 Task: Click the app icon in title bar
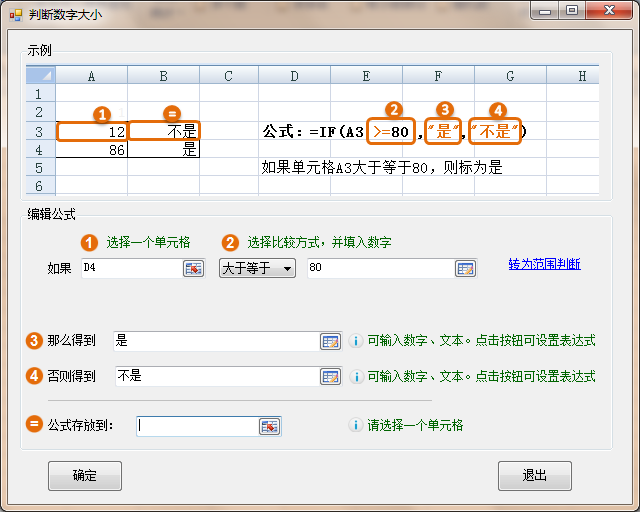[x=16, y=14]
